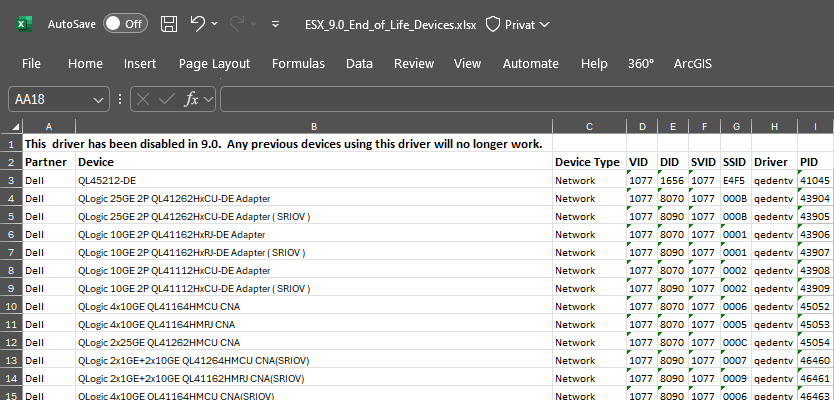Toggle the AutoSave switch
This screenshot has width=834, height=400.
(x=125, y=24)
